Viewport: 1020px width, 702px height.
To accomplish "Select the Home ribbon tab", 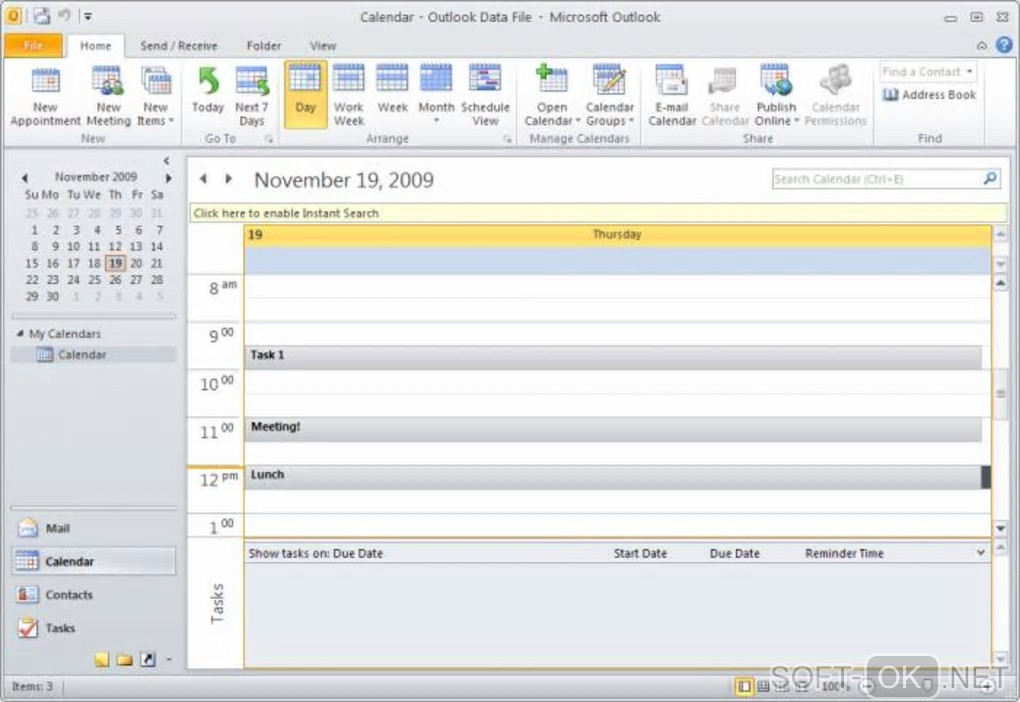I will tap(96, 46).
